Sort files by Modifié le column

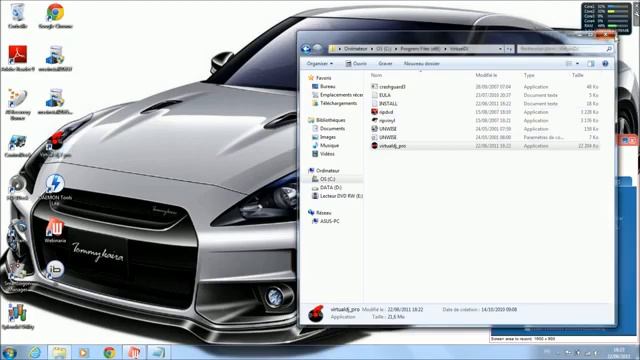tap(486, 76)
